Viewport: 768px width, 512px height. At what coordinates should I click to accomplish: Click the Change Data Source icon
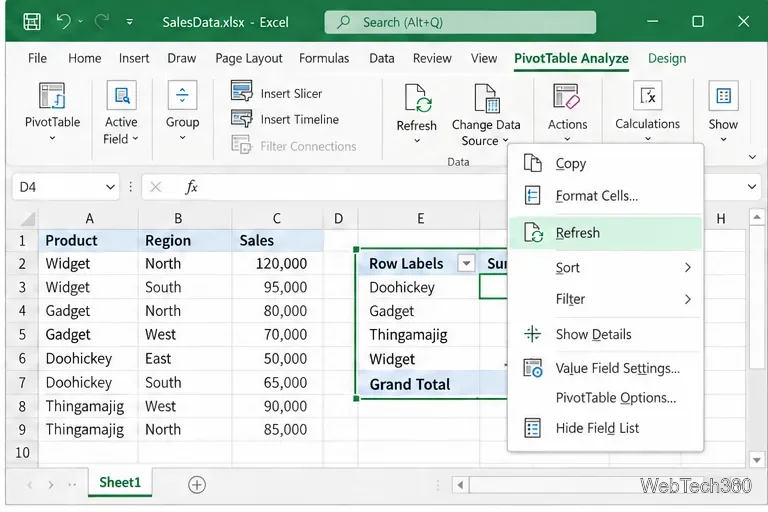tap(486, 98)
